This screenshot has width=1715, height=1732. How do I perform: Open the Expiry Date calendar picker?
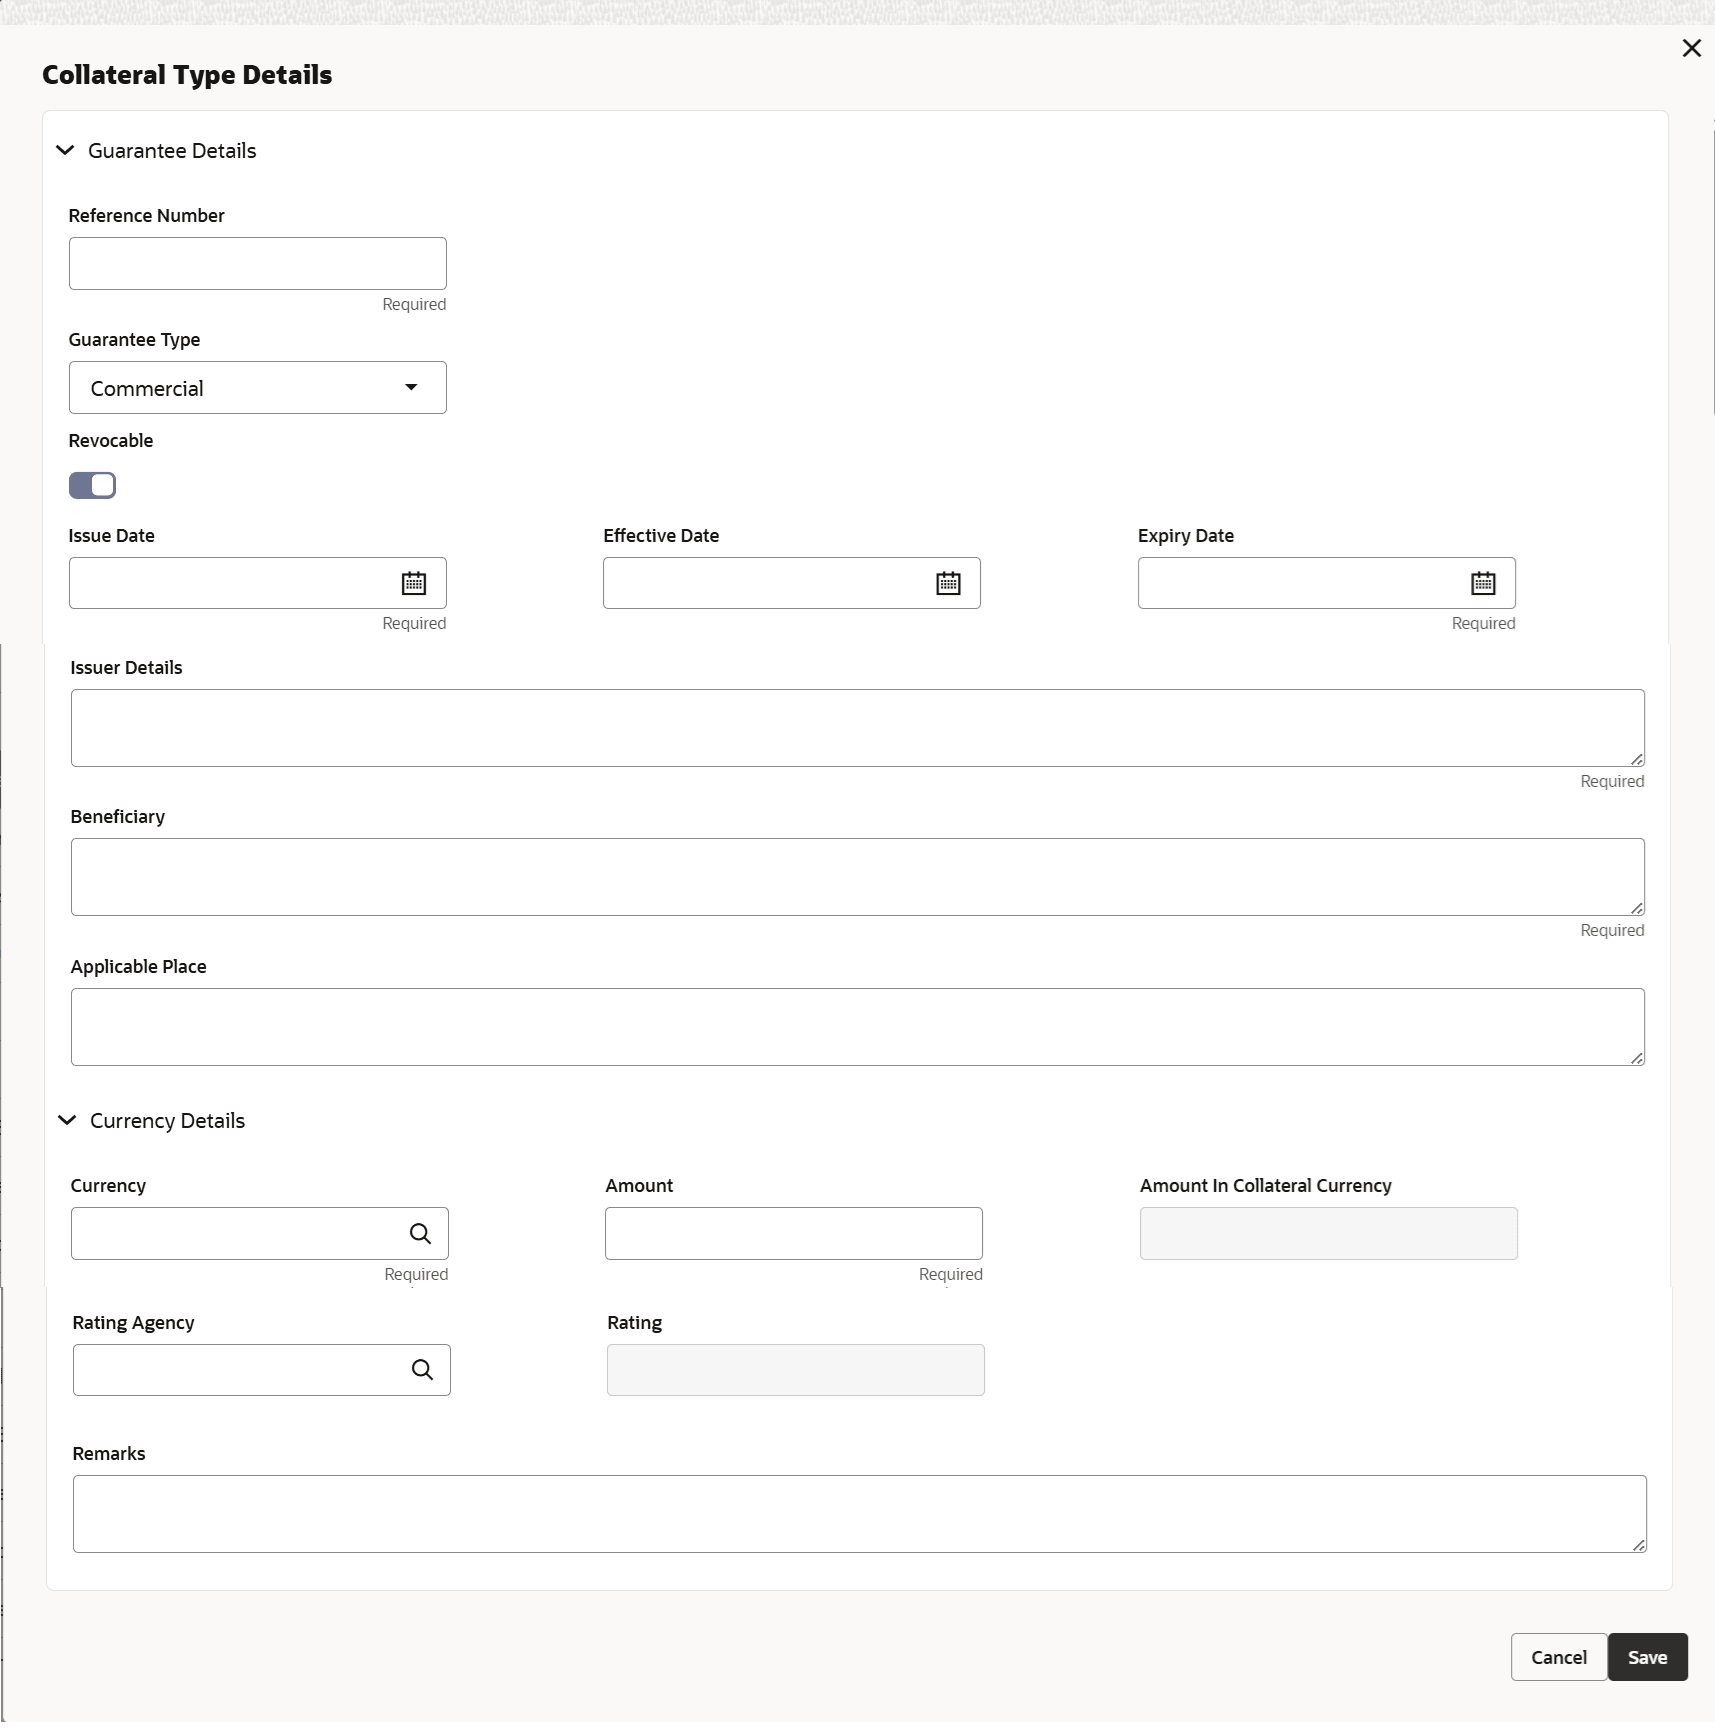pyautogui.click(x=1483, y=583)
